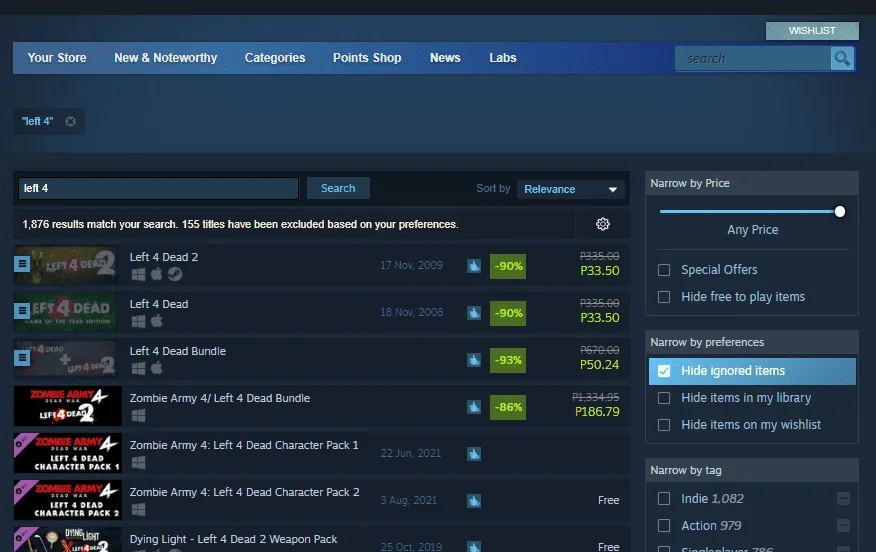The height and width of the screenshot is (552, 876).
Task: Open the Sort by Relevance dropdown
Action: [570, 189]
